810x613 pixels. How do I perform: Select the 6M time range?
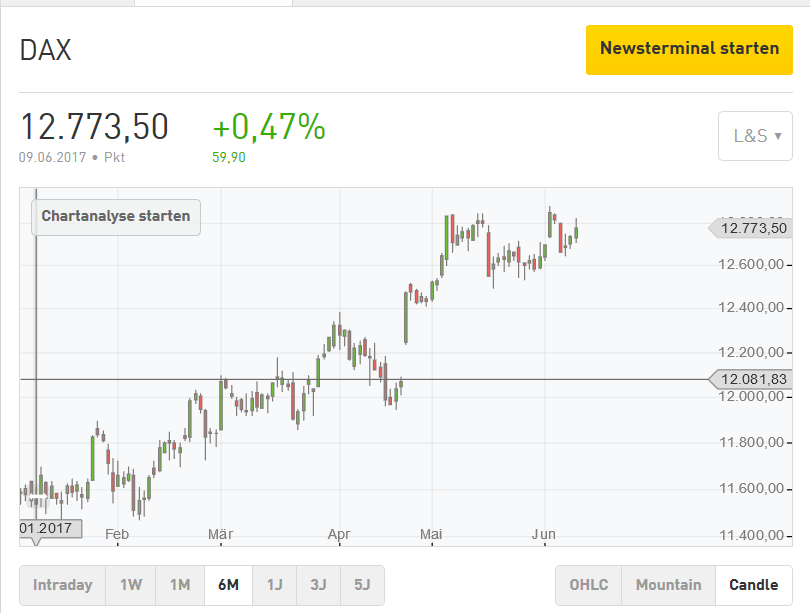click(228, 585)
